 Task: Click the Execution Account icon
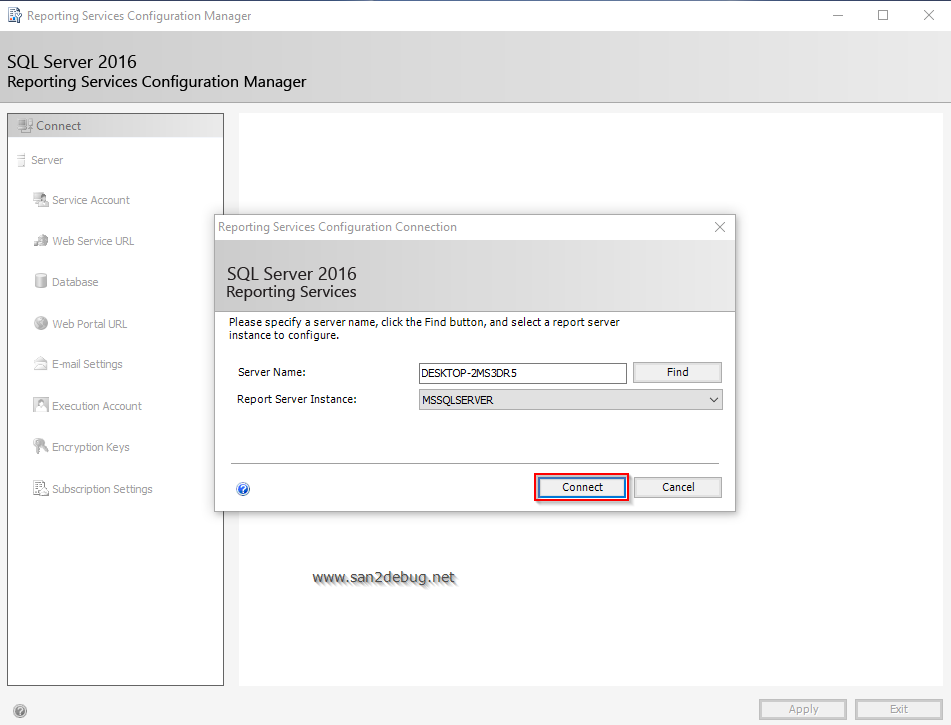click(40, 405)
